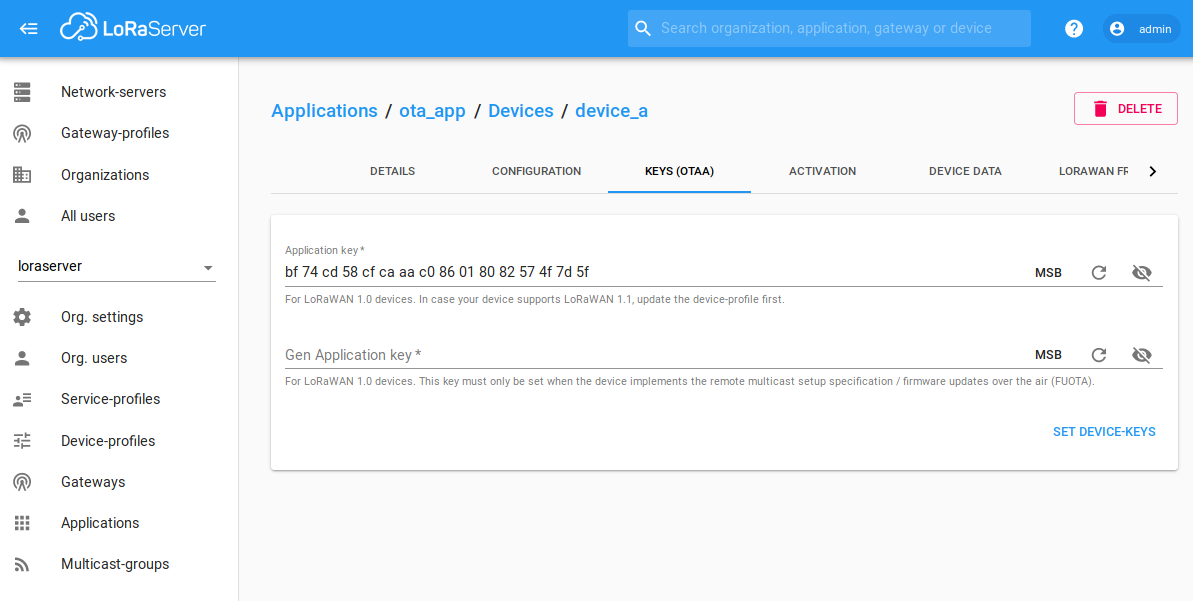Open the admin account menu
The height and width of the screenshot is (601, 1193).
point(1140,28)
